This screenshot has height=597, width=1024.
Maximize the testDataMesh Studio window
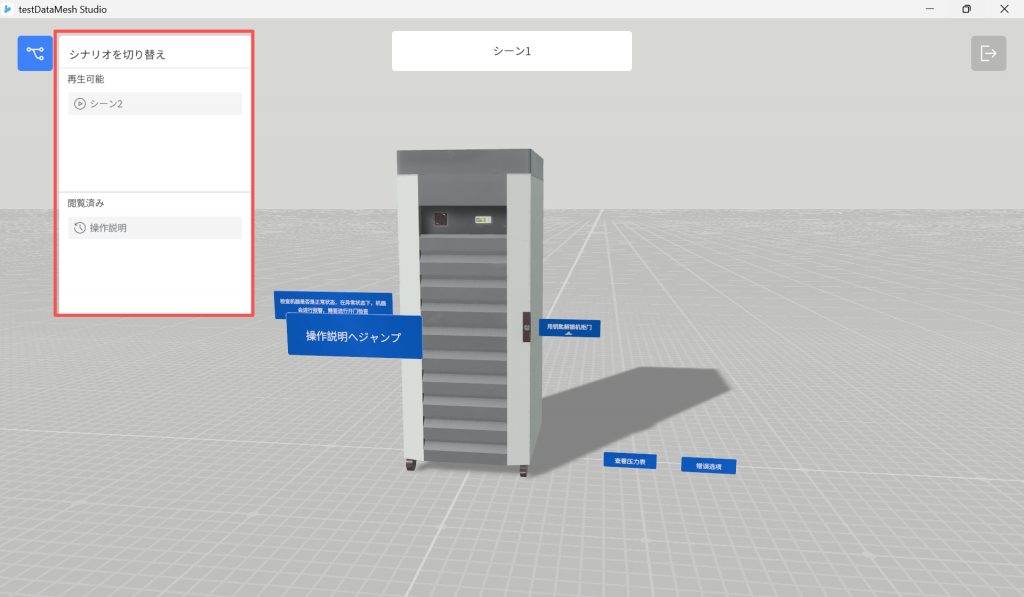coord(966,9)
